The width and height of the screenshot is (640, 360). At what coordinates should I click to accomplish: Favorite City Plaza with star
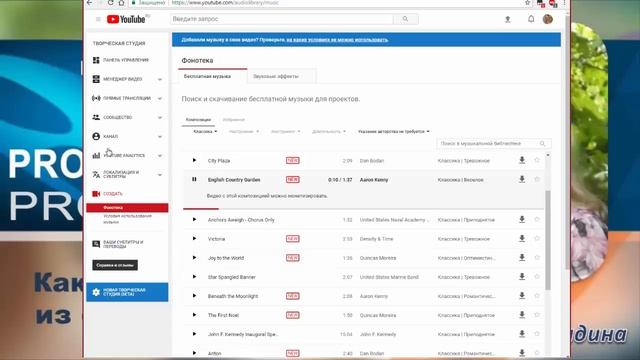[x=537, y=160]
